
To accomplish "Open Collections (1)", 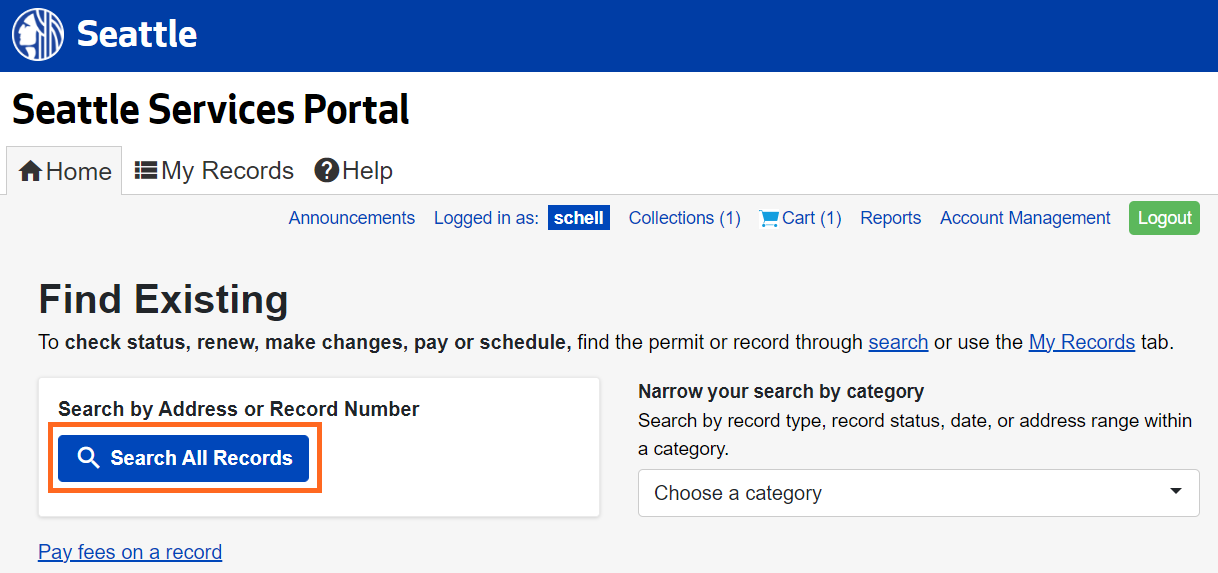I will coord(685,218).
